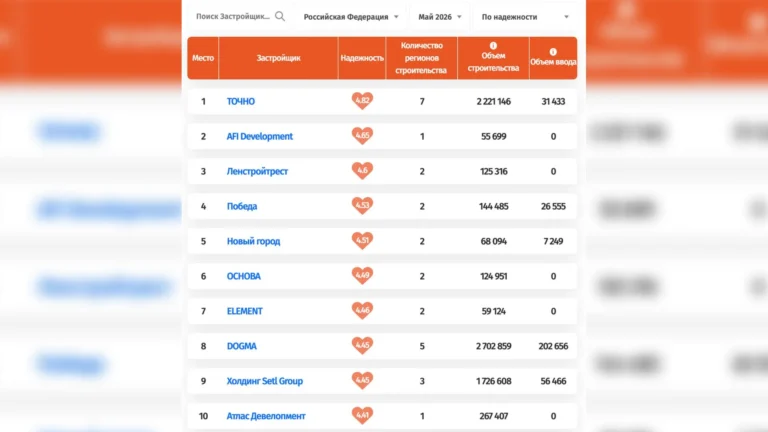The image size is (768, 432).
Task: Open the Новый город developer link
Action: (253, 241)
